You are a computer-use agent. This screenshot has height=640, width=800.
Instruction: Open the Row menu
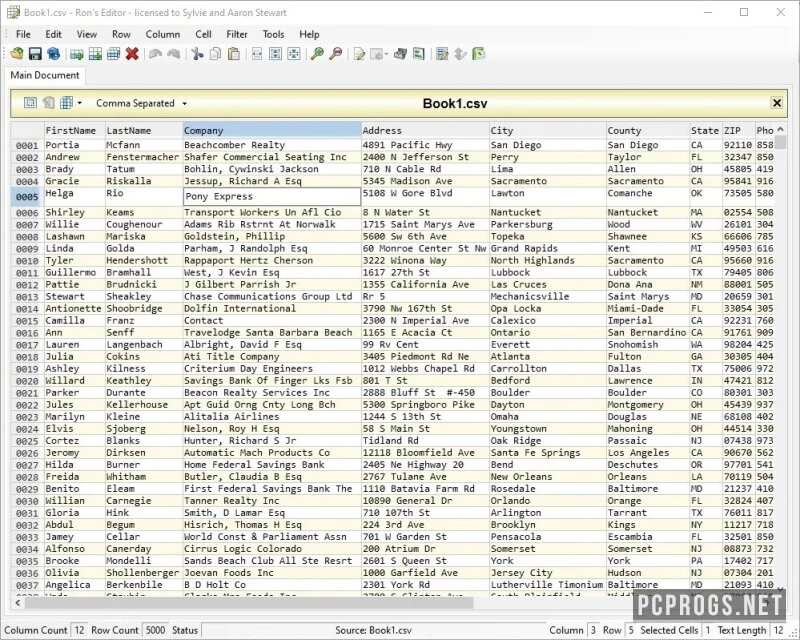click(121, 34)
